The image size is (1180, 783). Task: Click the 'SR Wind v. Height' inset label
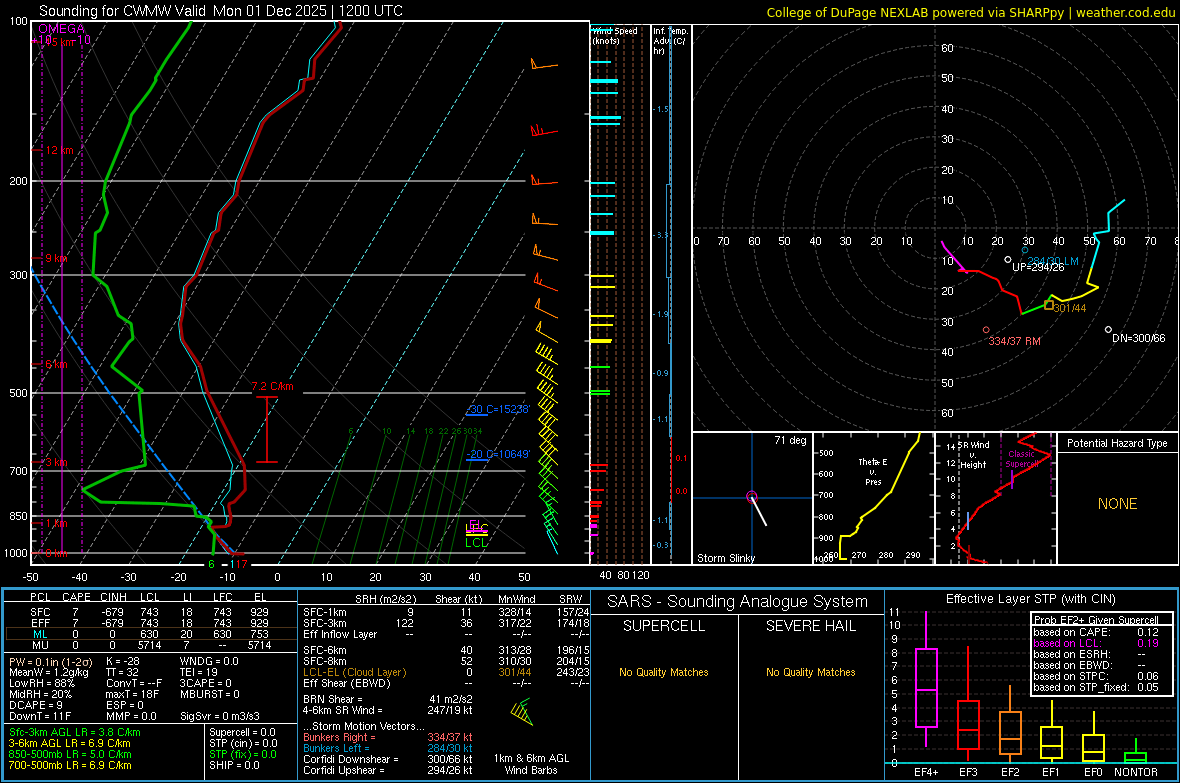tap(973, 455)
